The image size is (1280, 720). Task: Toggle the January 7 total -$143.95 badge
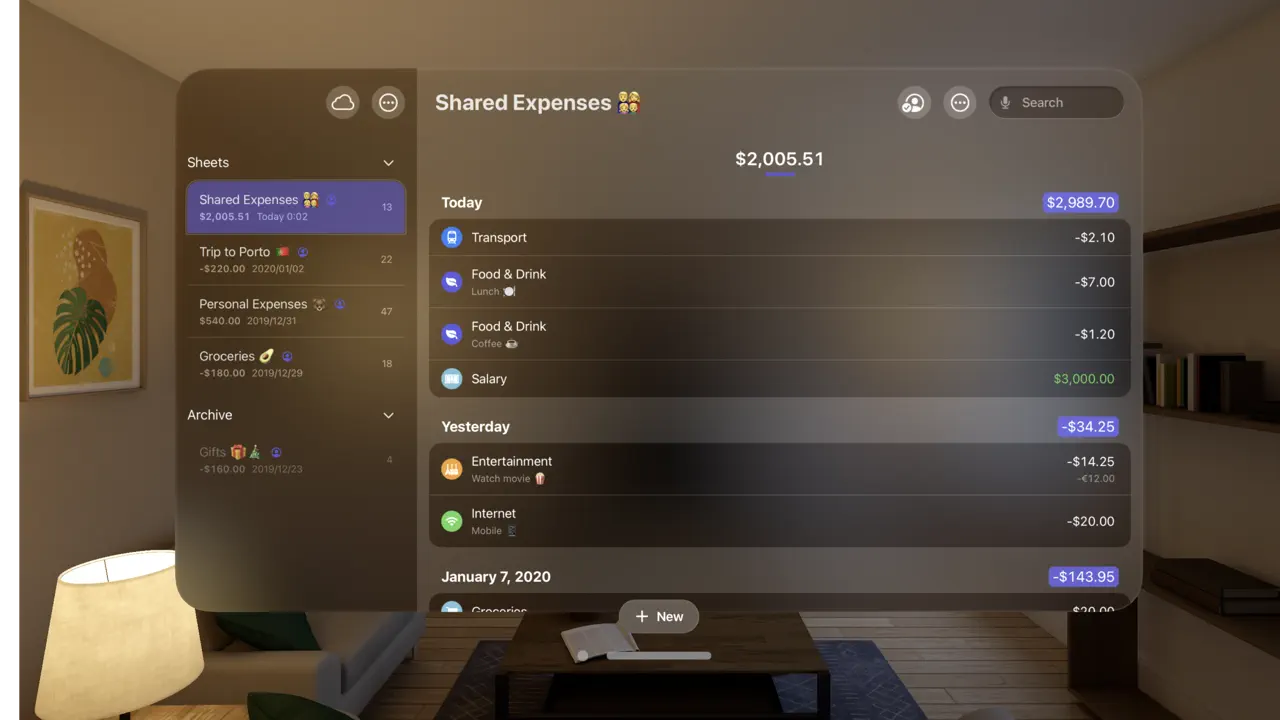[x=1083, y=577]
